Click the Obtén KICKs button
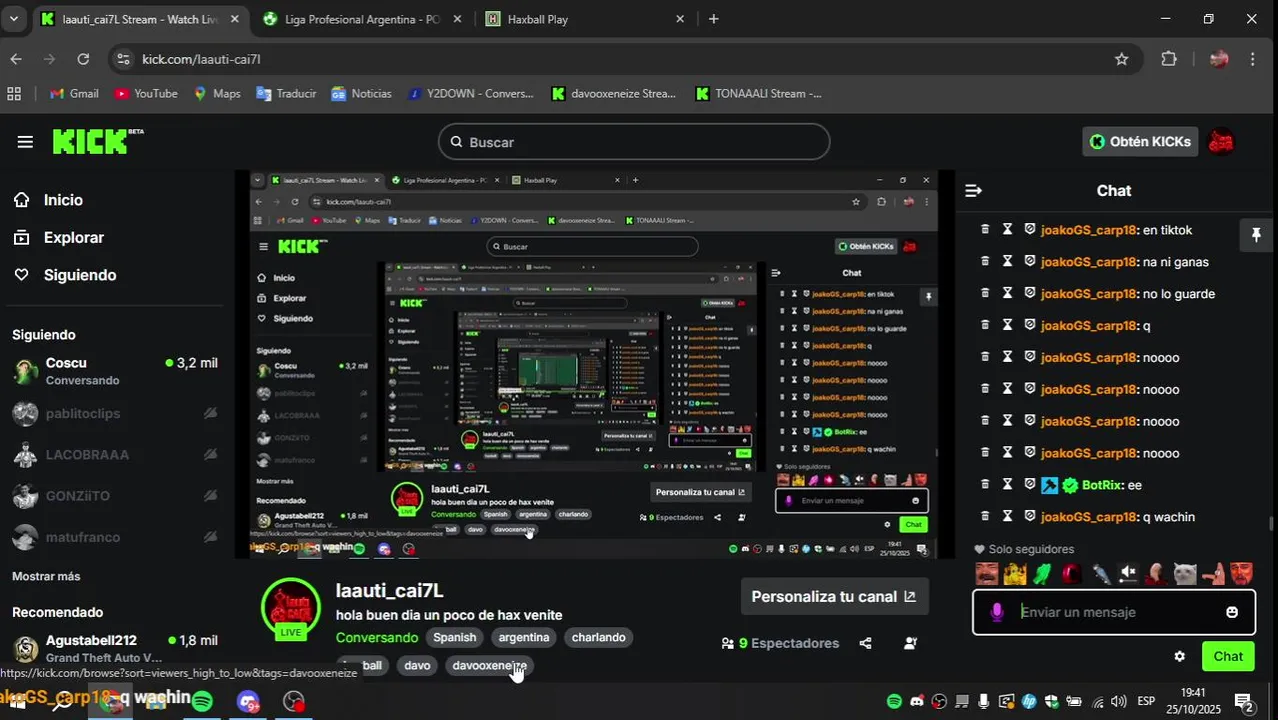Viewport: 1278px width, 720px height. pos(1141,142)
